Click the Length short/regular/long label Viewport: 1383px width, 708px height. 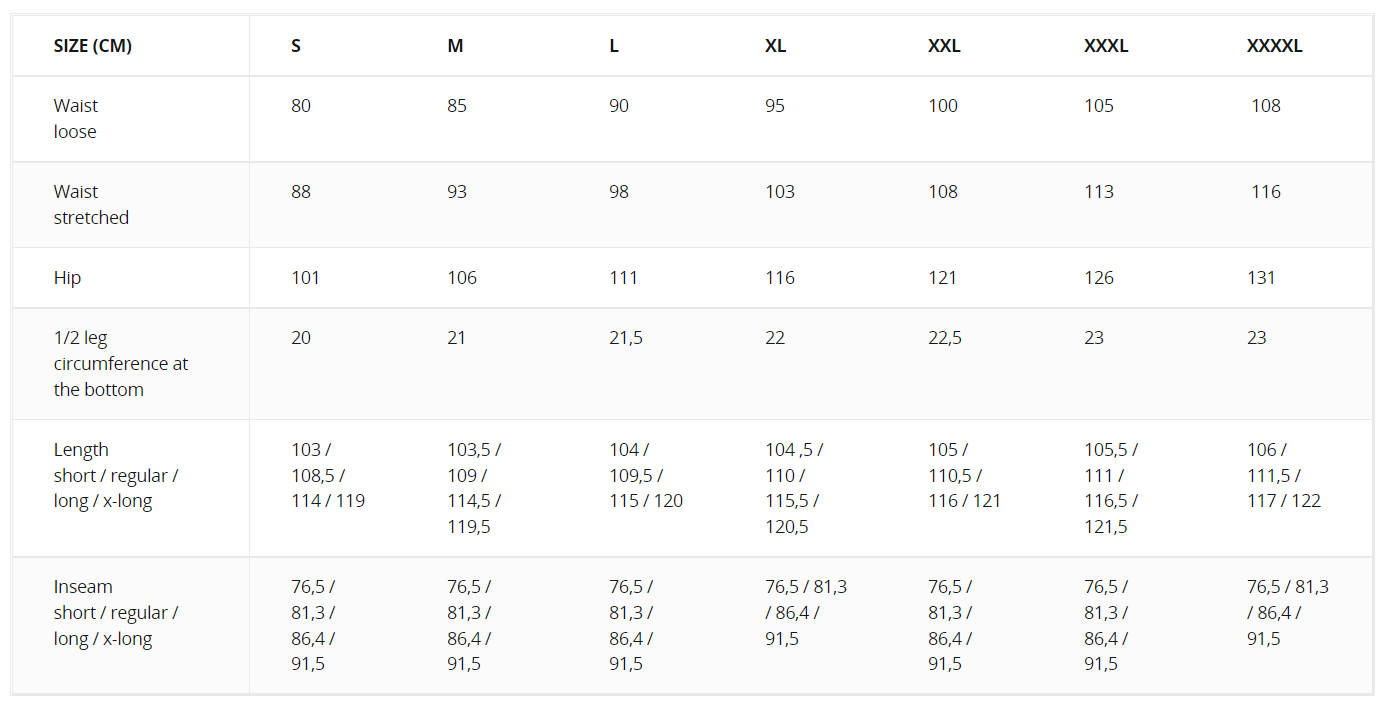pos(116,476)
